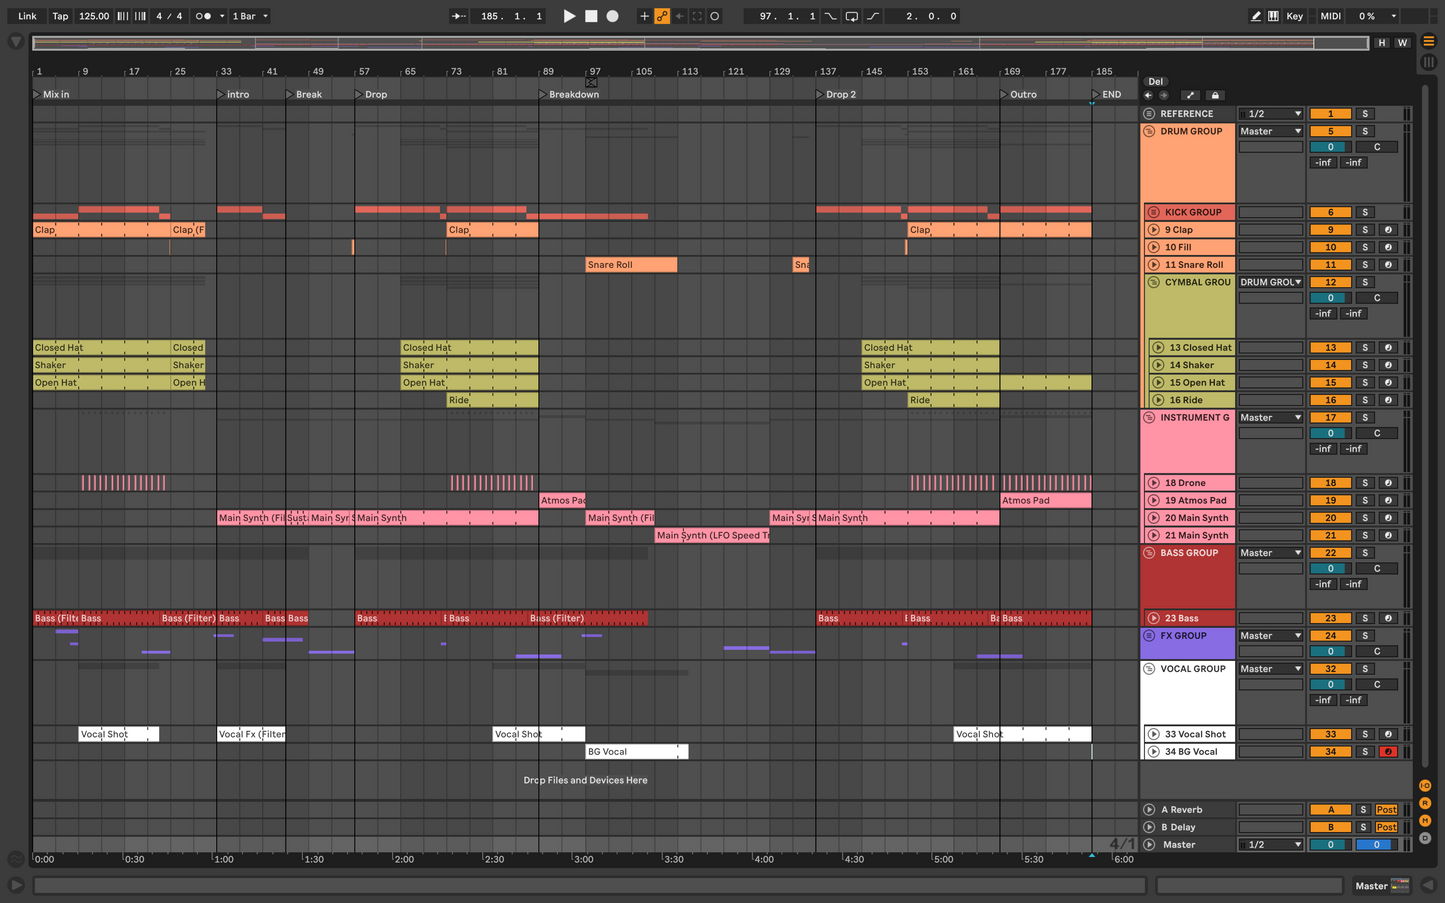The width and height of the screenshot is (1445, 903).
Task: Click the Tap tempo button
Action: (60, 16)
